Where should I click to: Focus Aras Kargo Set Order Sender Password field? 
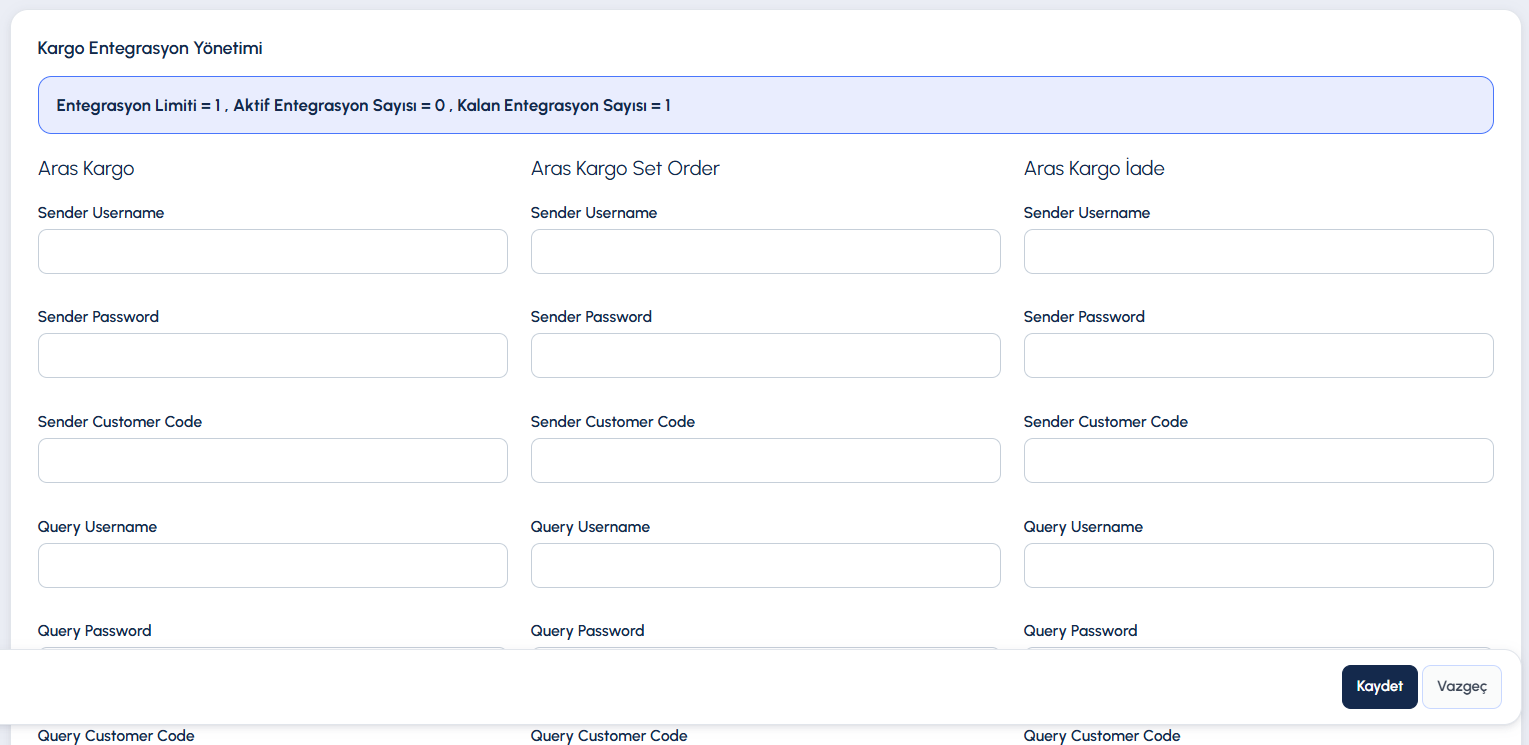coord(766,356)
